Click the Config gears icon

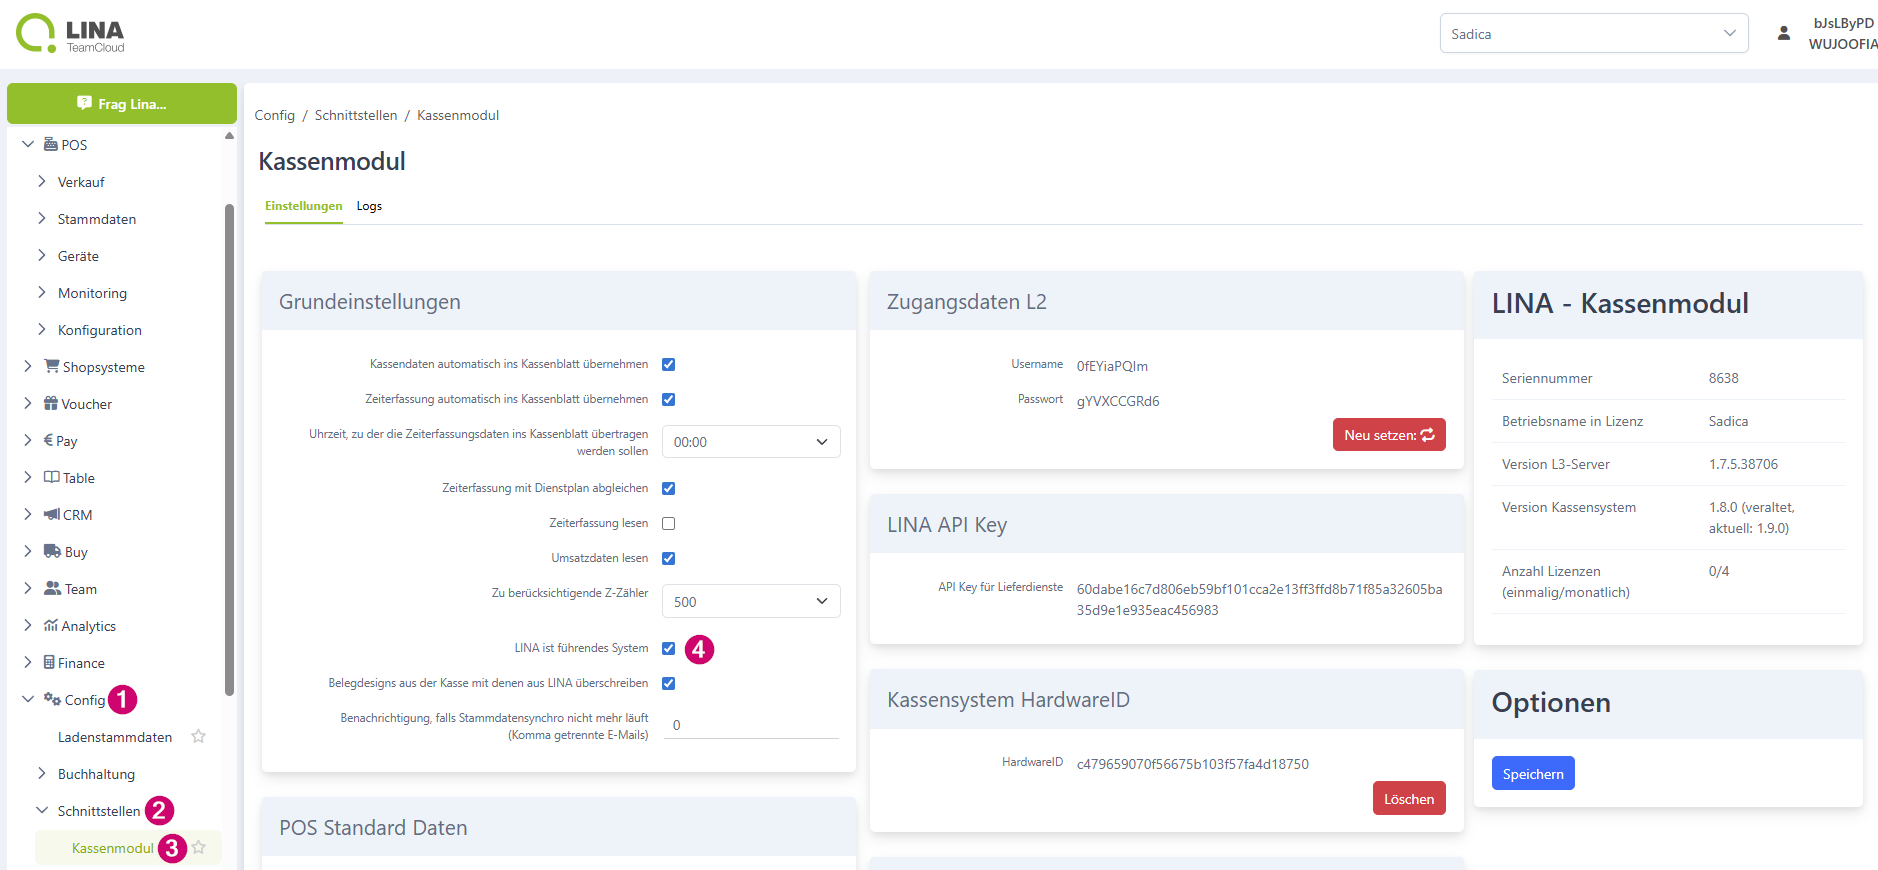(53, 699)
